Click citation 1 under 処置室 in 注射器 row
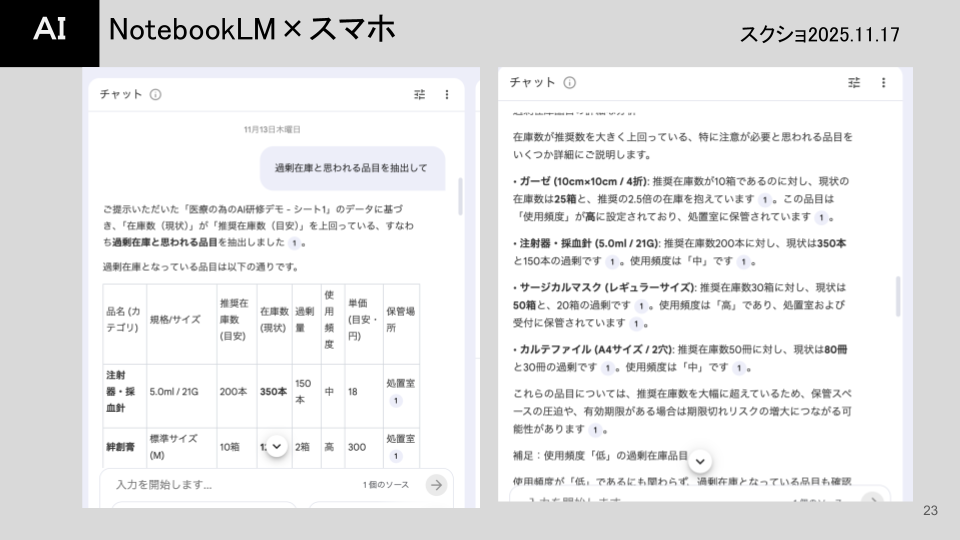Viewport: 960px width, 540px height. click(395, 400)
